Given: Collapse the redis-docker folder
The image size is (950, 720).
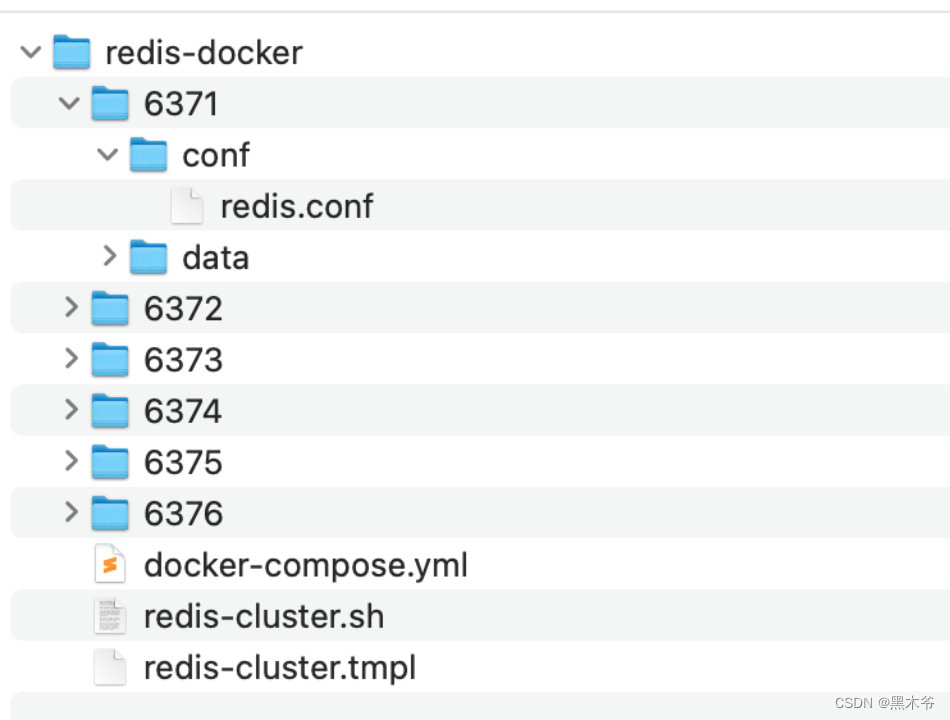Looking at the screenshot, I should coord(30,52).
